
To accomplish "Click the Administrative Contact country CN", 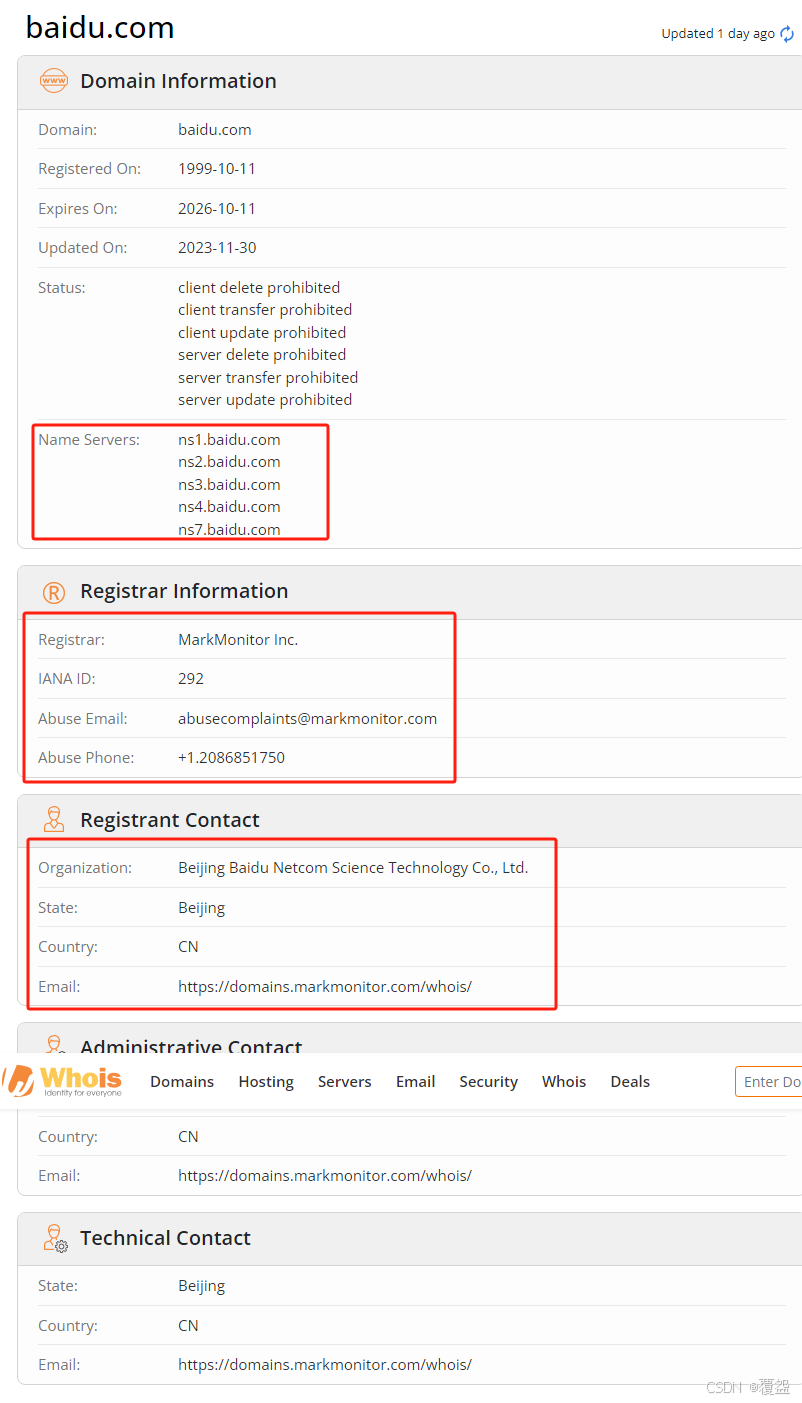I will pyautogui.click(x=188, y=1137).
